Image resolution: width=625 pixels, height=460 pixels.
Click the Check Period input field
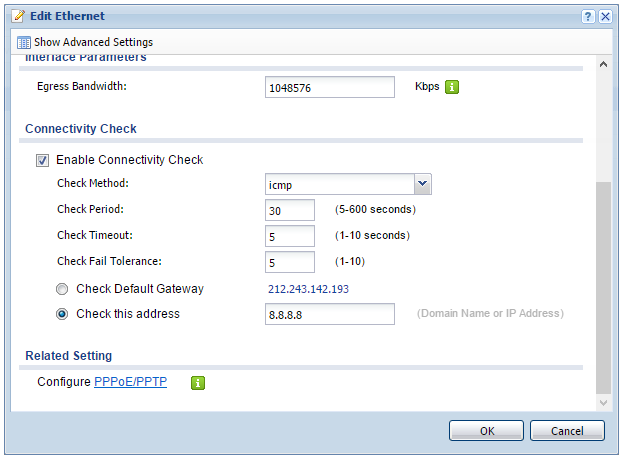click(x=291, y=210)
